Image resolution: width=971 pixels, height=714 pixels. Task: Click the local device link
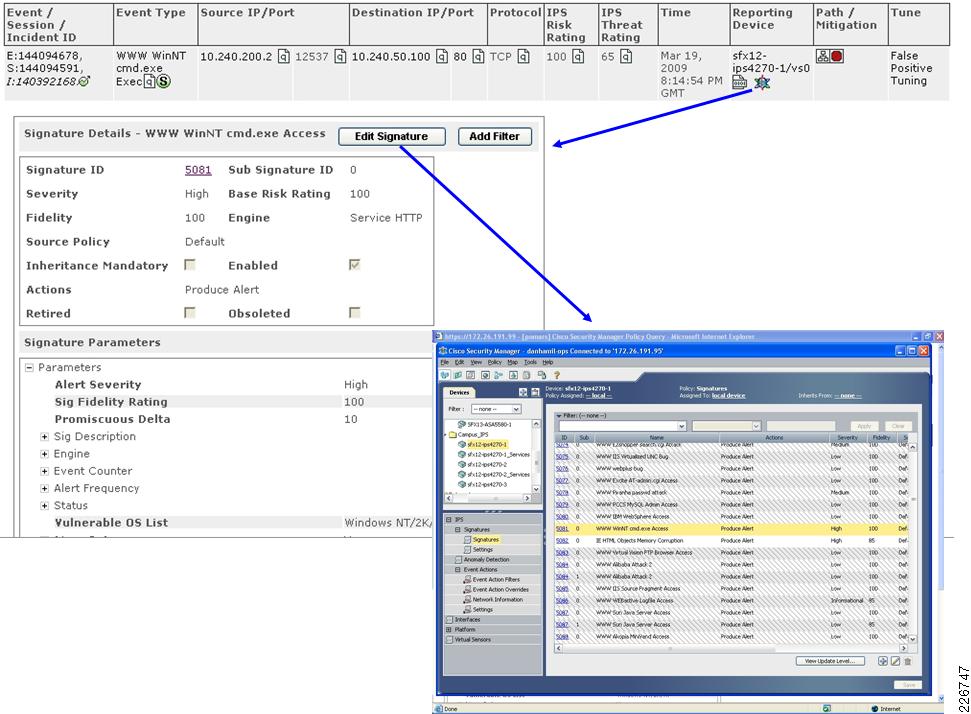coord(728,396)
